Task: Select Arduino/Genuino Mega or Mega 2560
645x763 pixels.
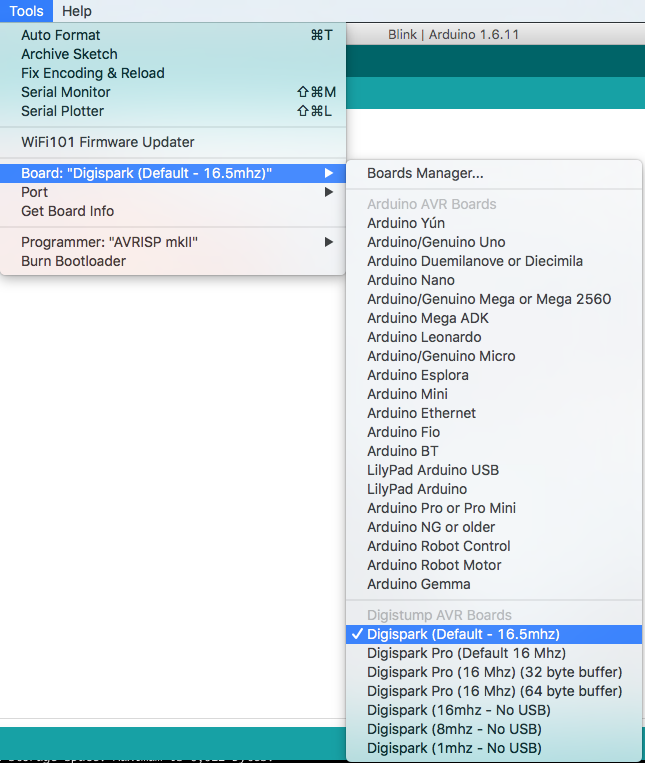Action: [x=494, y=299]
